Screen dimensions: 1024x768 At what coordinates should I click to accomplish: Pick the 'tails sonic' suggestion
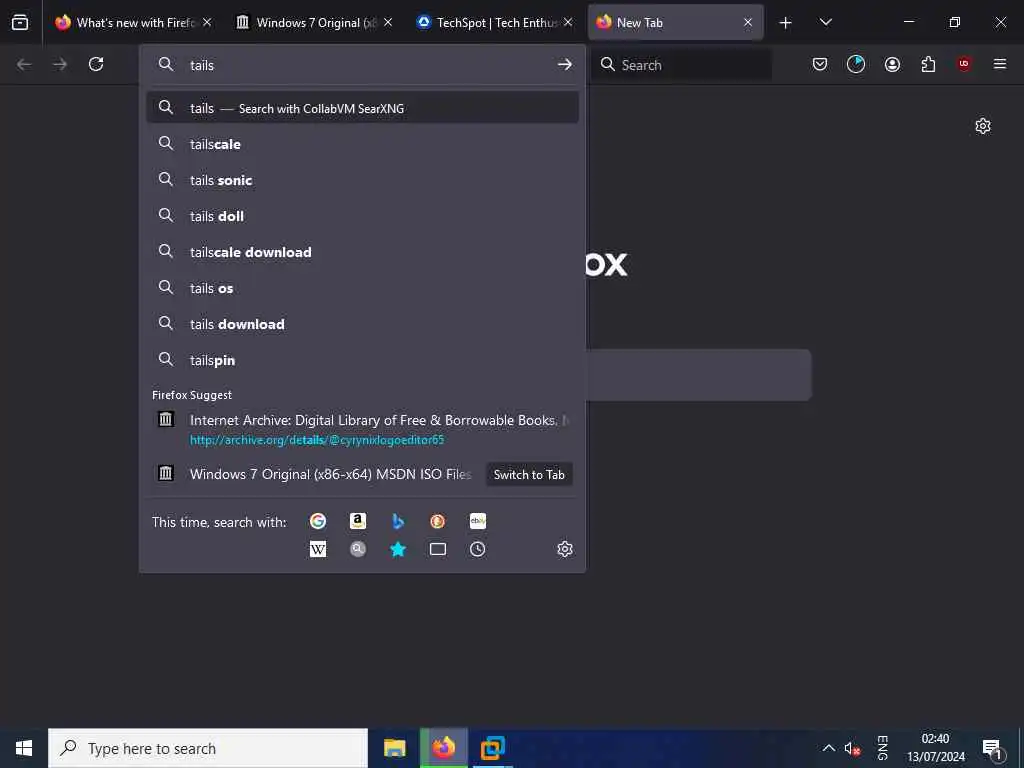tap(362, 180)
